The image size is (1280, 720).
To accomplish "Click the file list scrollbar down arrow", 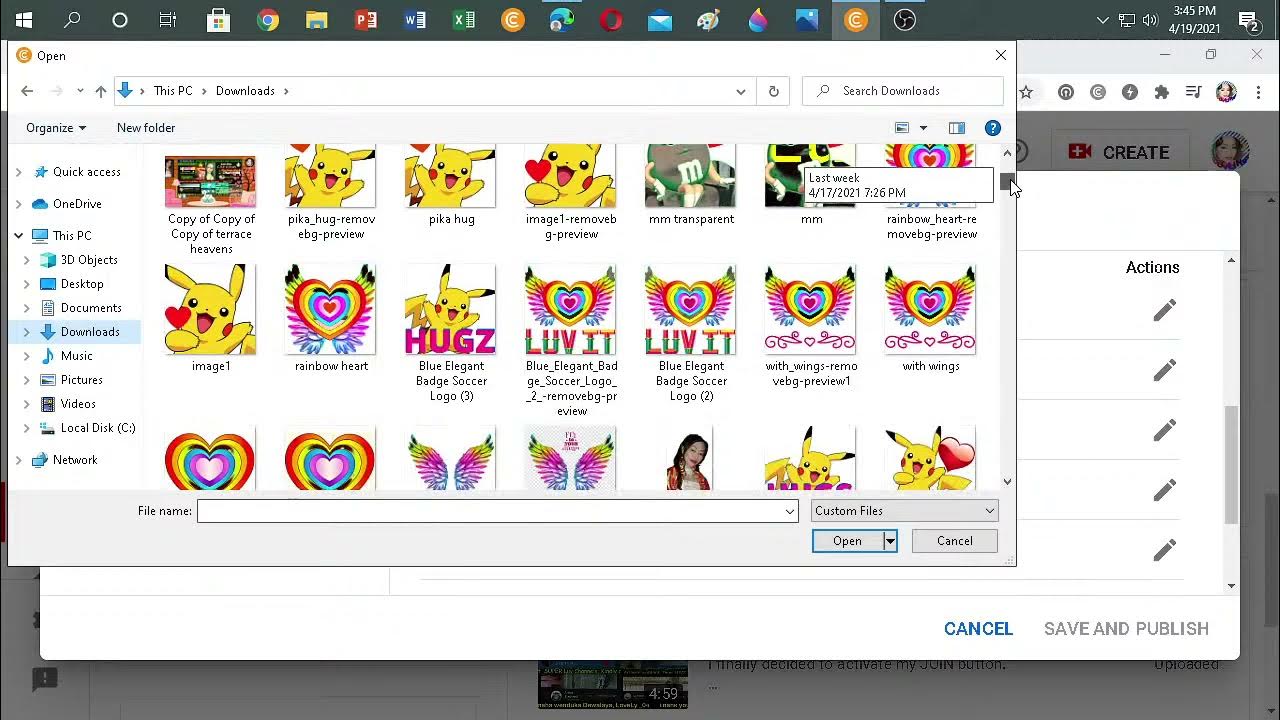I will click(1007, 481).
